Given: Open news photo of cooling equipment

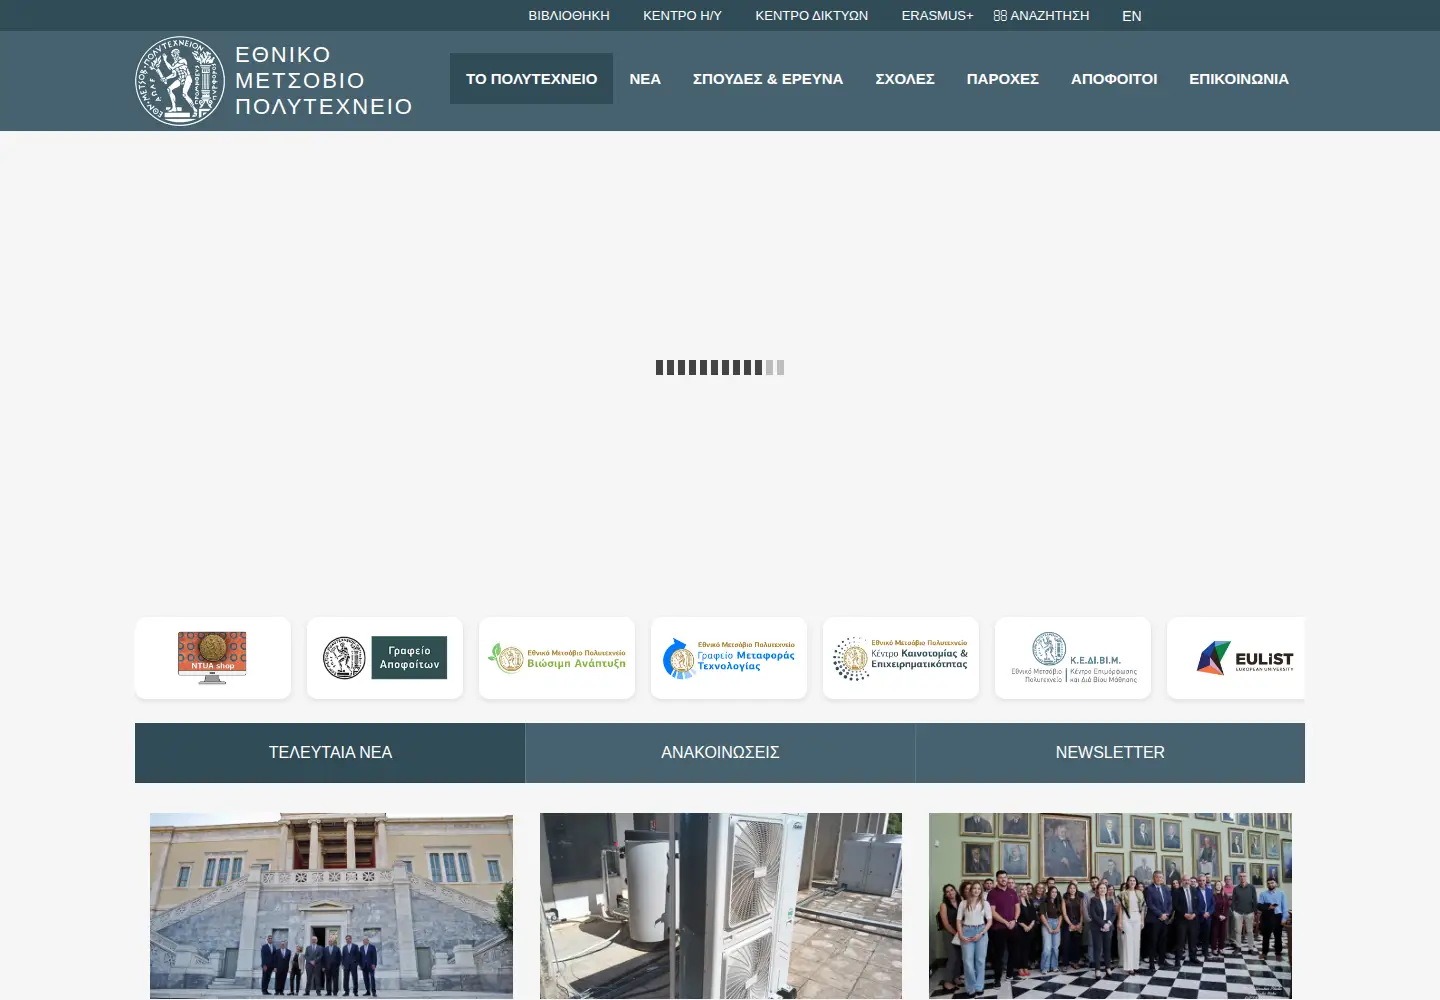Looking at the screenshot, I should 721,906.
